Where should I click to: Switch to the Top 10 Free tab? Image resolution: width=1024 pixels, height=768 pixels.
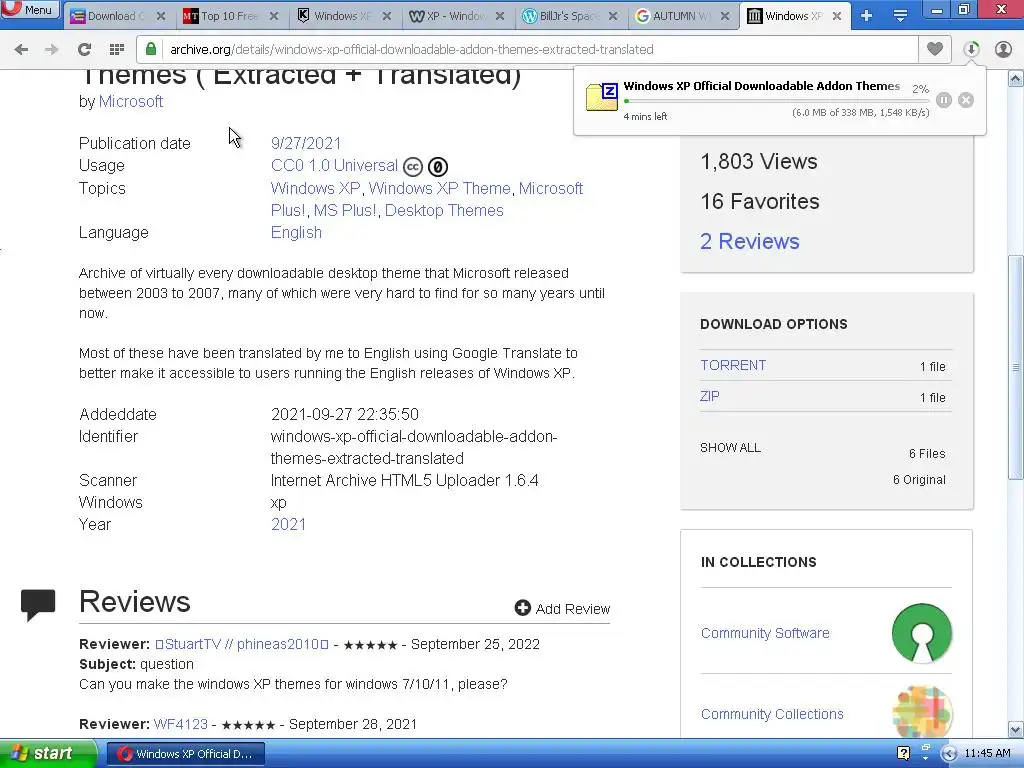[x=229, y=16]
